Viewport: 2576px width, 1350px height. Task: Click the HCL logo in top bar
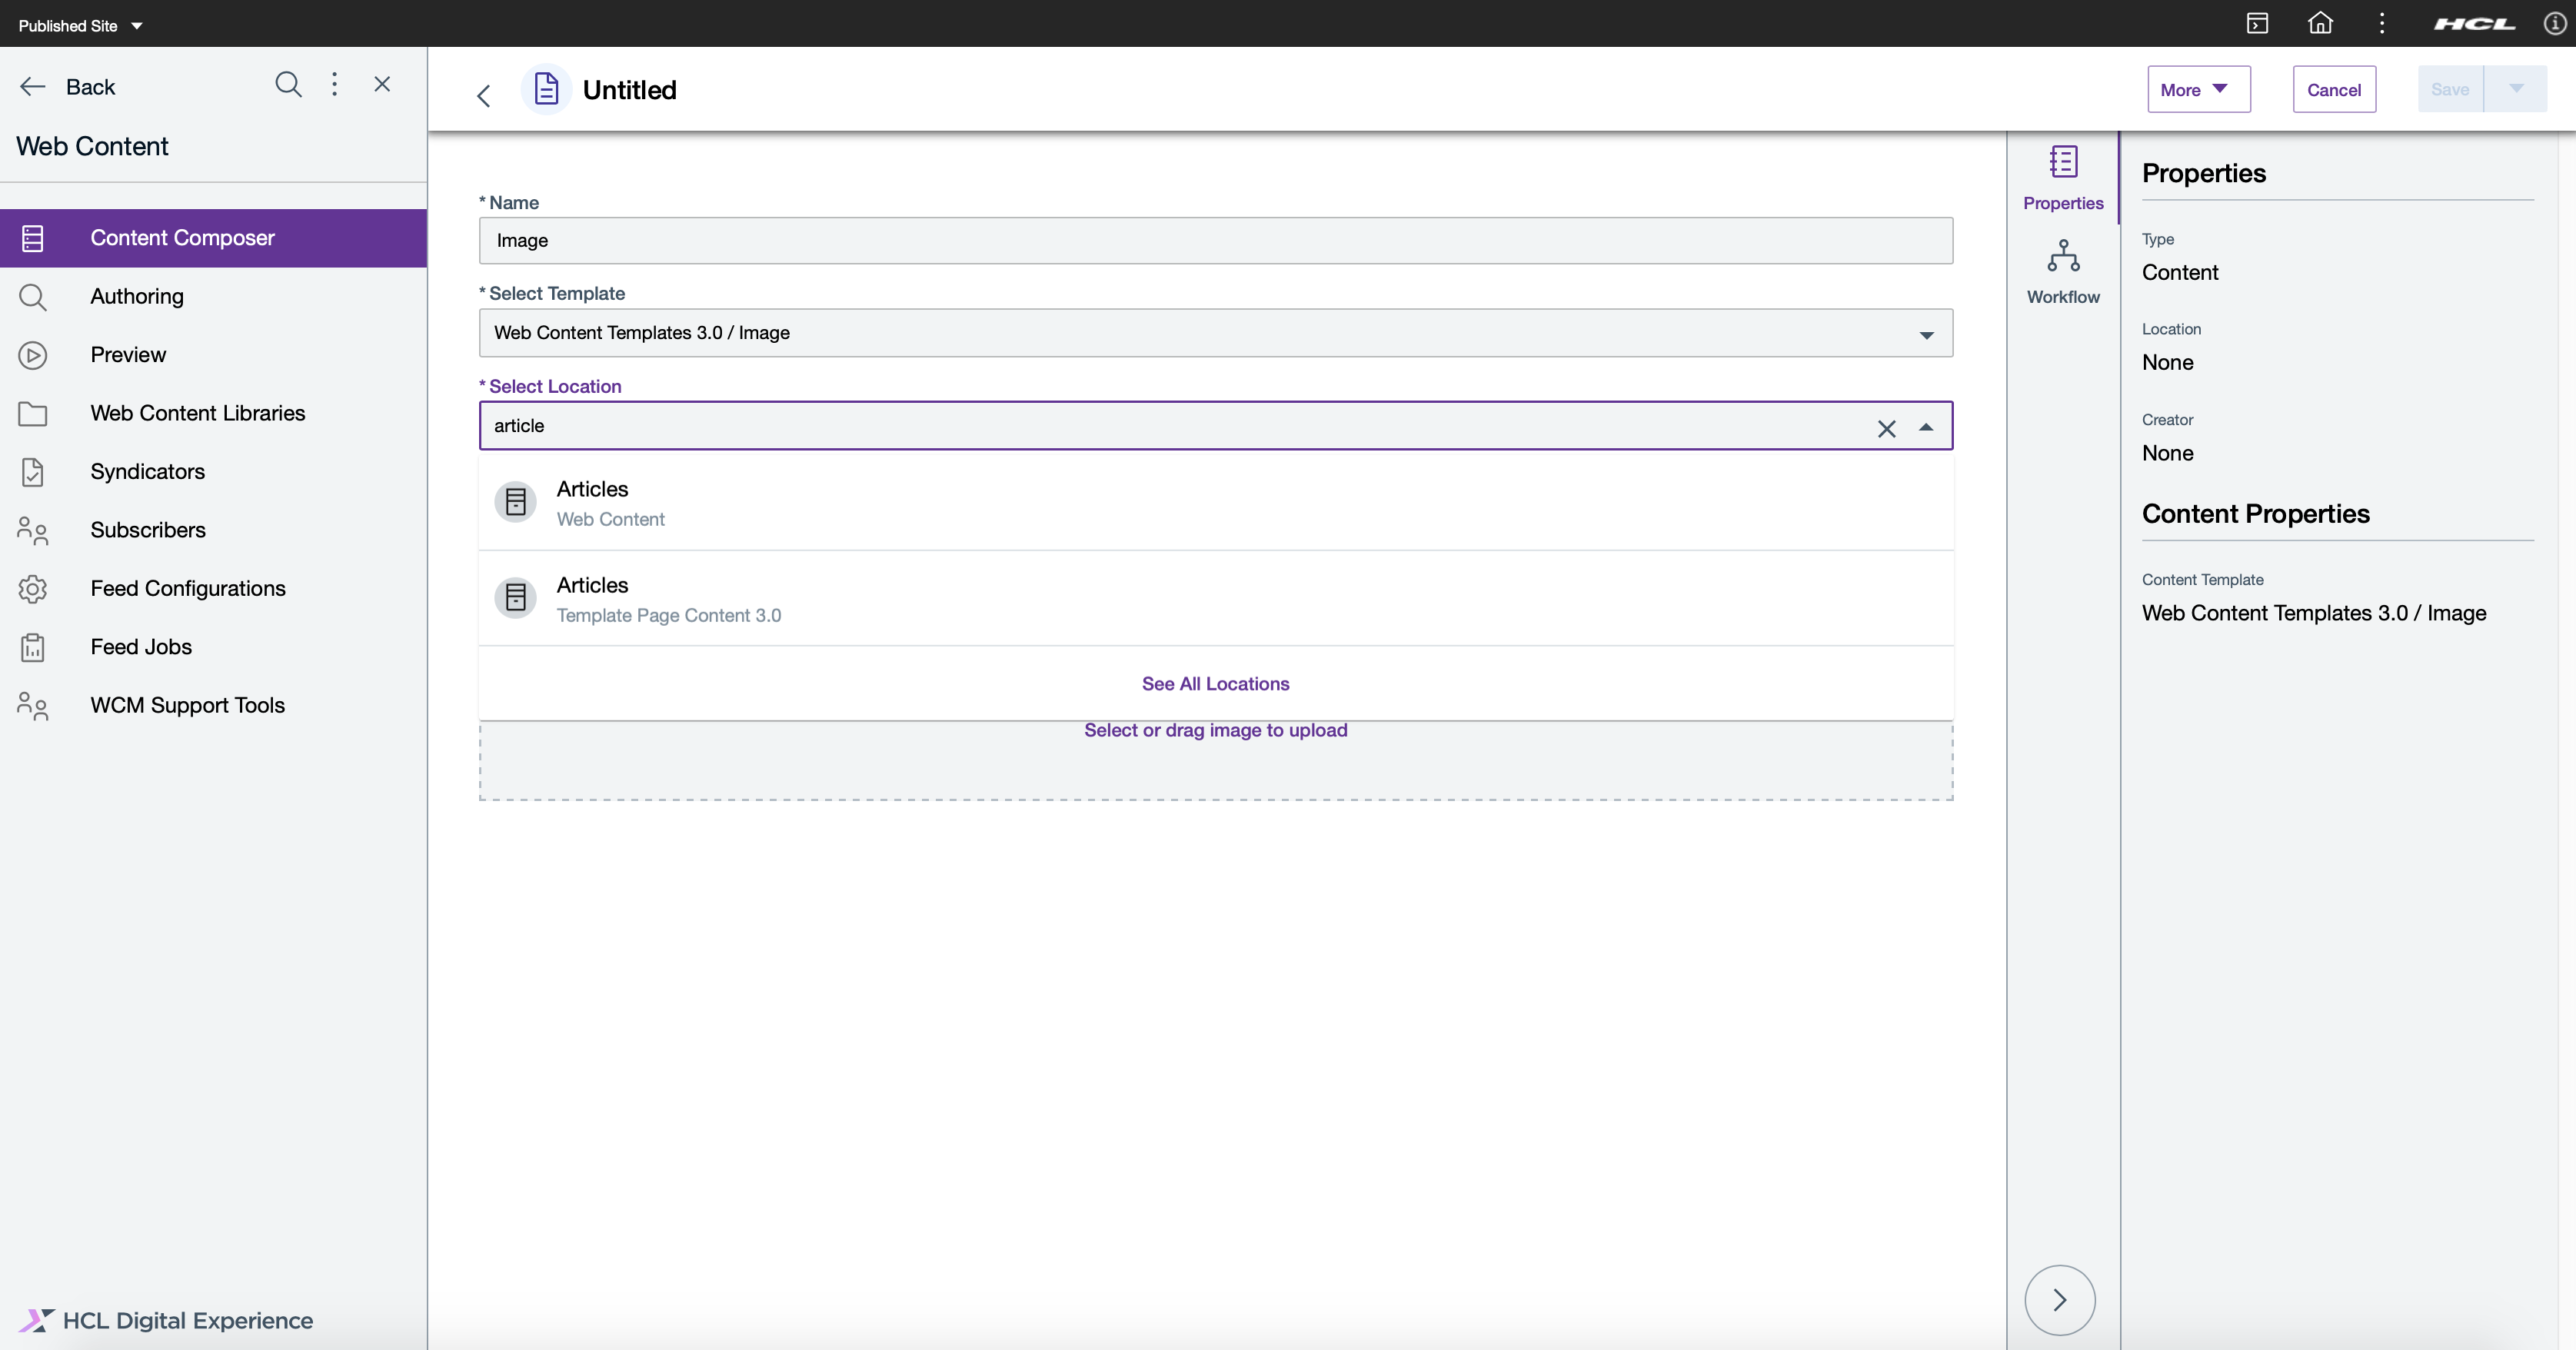[2474, 24]
